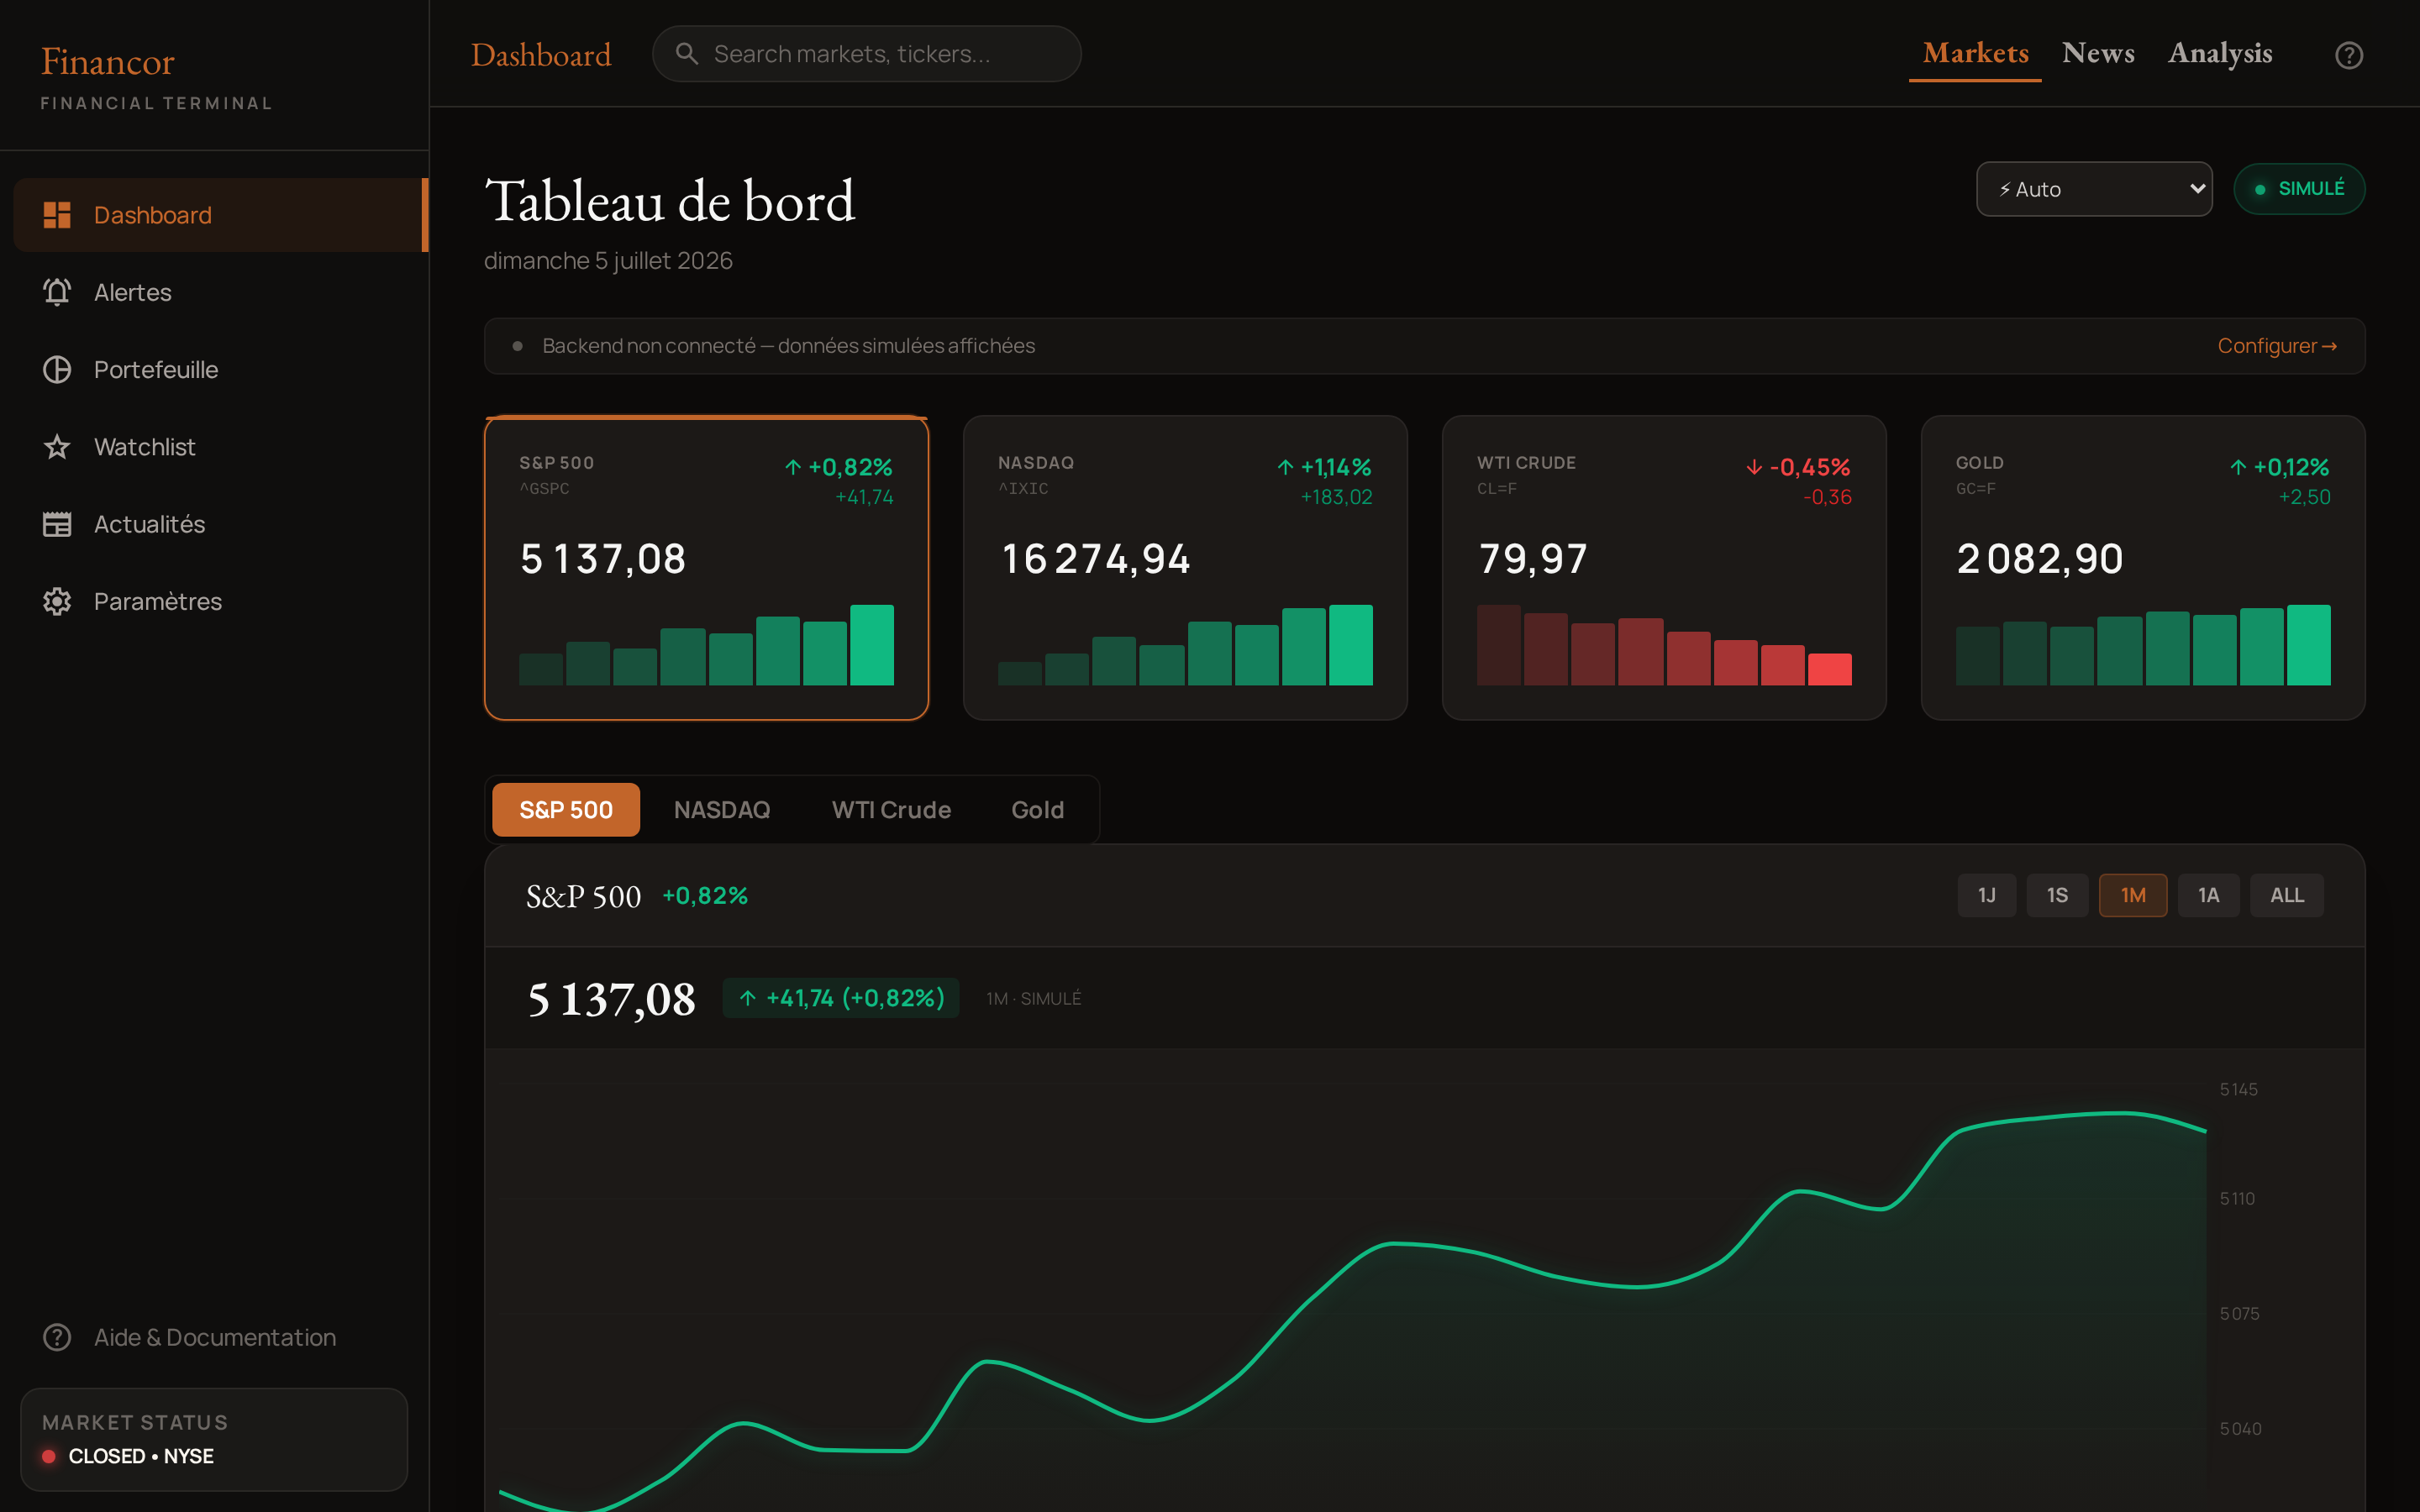Click the '1M · SIMULÉ' label

[1034, 999]
